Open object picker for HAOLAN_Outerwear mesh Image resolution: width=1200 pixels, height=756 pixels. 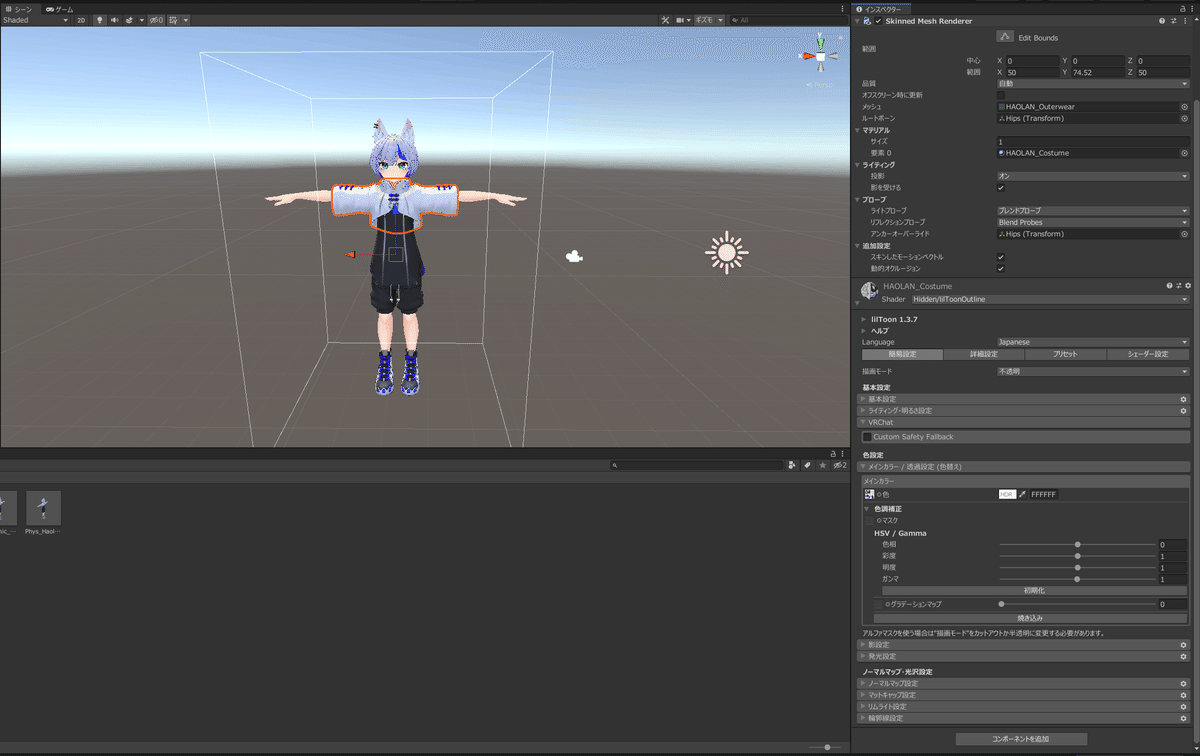(x=1185, y=106)
